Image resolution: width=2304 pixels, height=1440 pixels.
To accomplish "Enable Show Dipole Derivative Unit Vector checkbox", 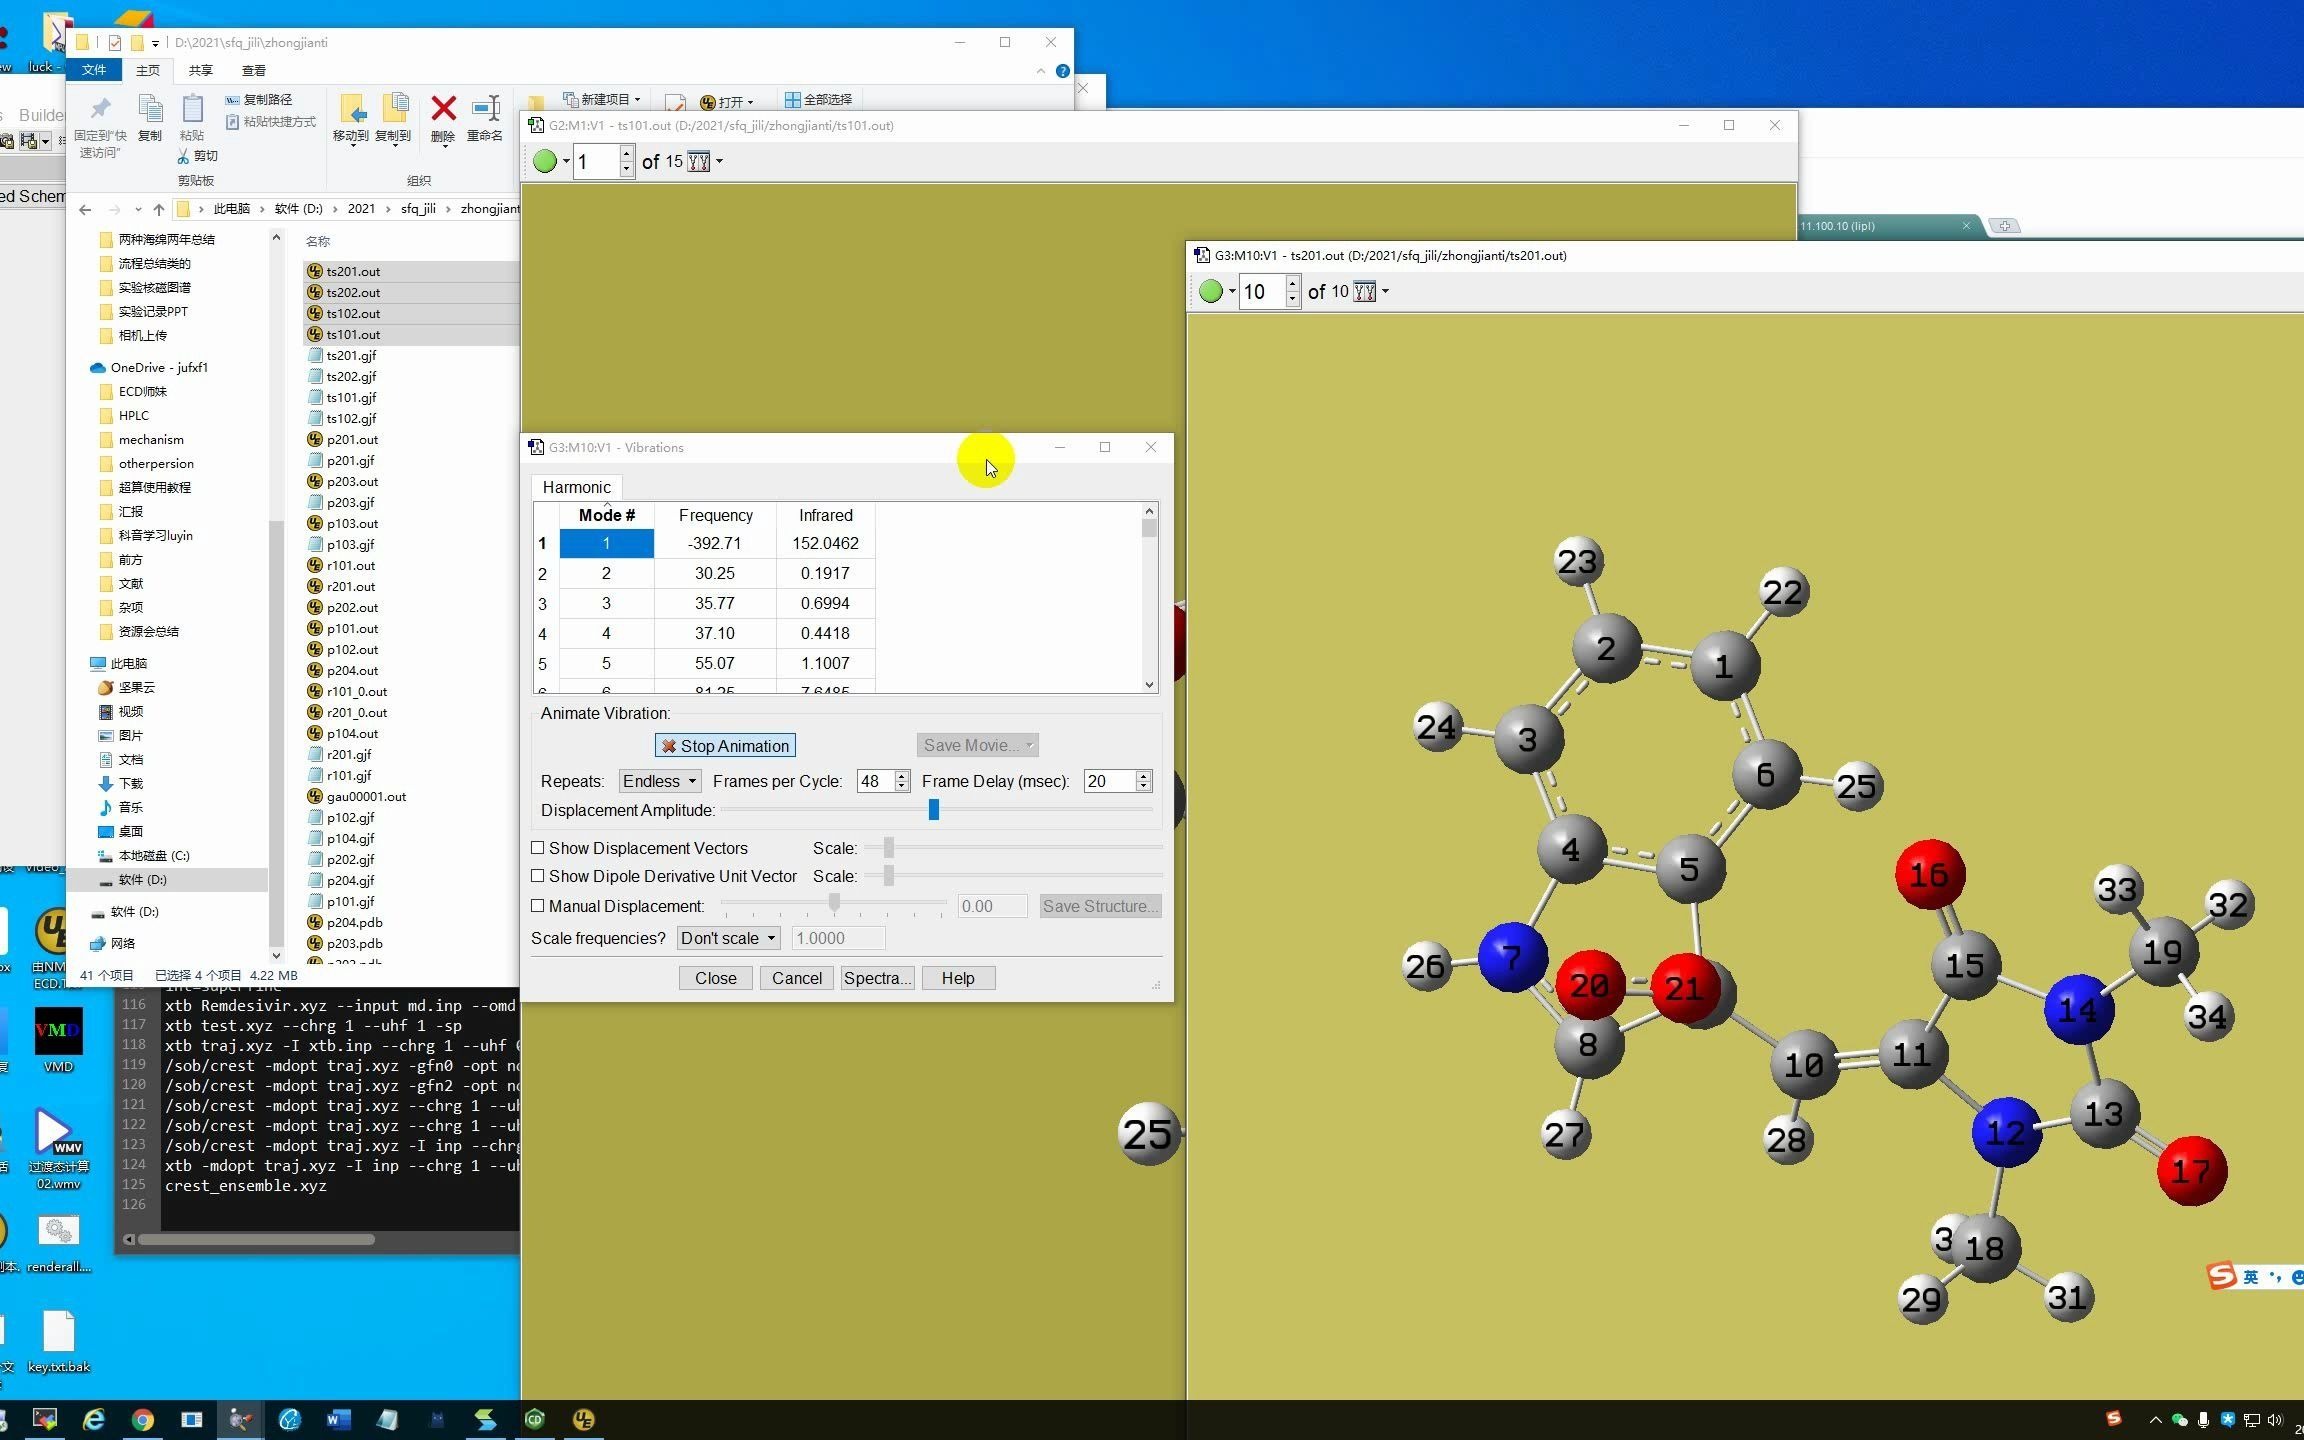I will [538, 876].
